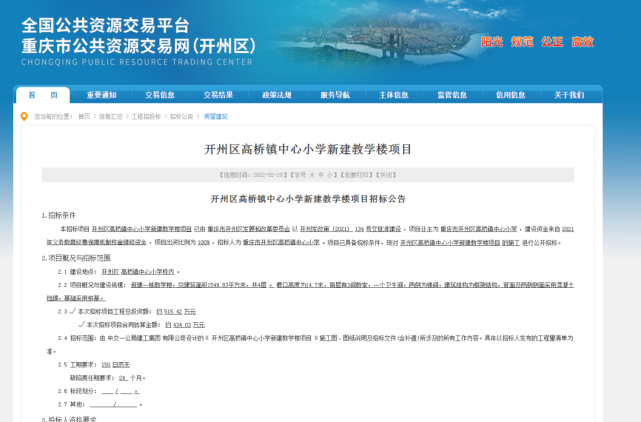
Task: Click the 24 个月 defect liability value
Action: [132, 378]
